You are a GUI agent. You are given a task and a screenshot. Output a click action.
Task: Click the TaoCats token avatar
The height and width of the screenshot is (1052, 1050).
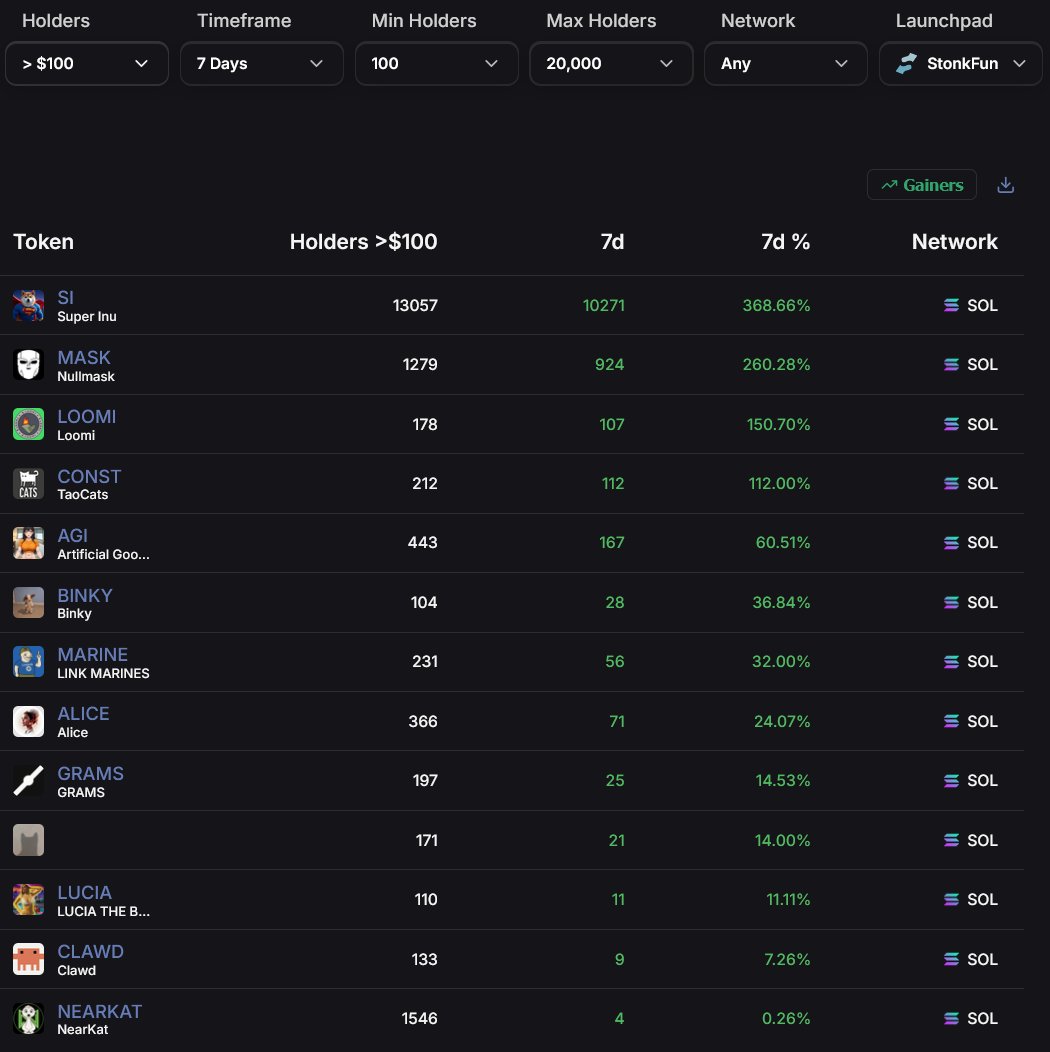[28, 484]
